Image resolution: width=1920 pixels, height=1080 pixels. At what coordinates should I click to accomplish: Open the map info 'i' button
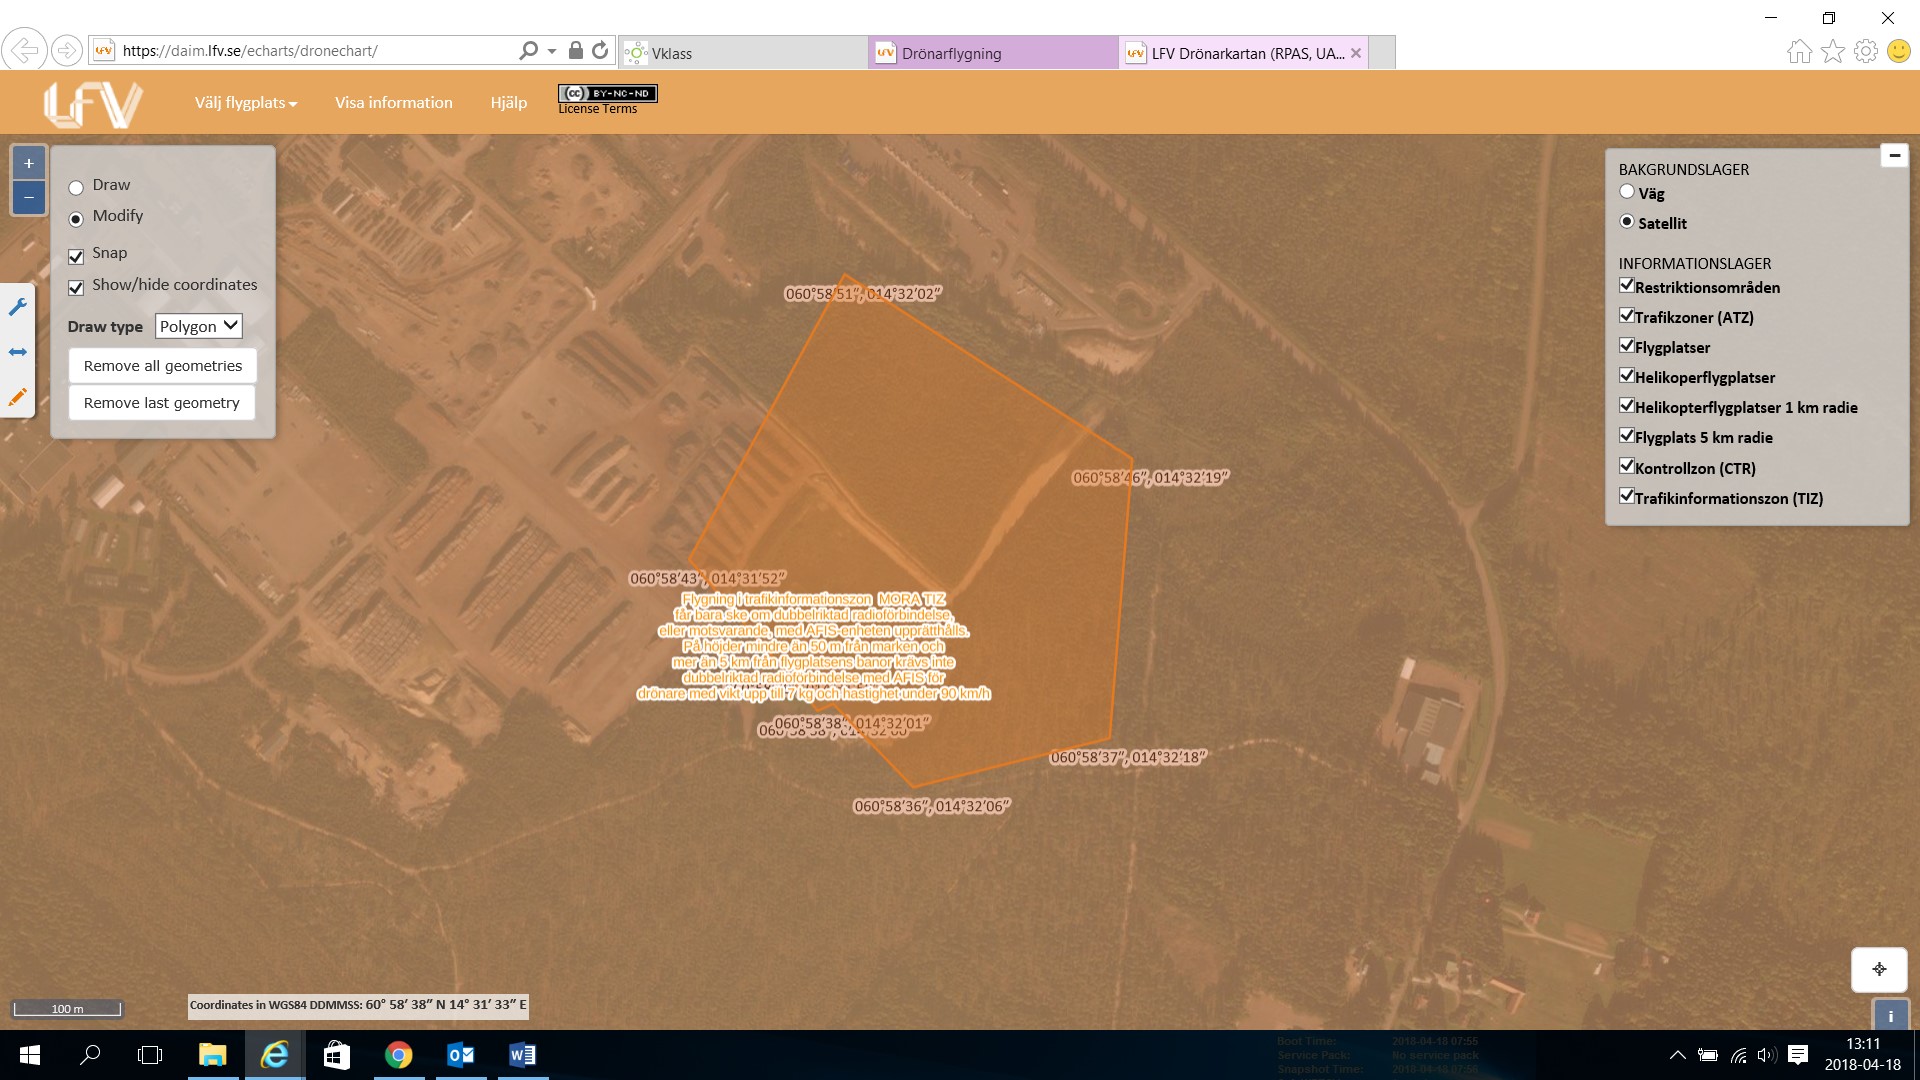[1890, 1015]
